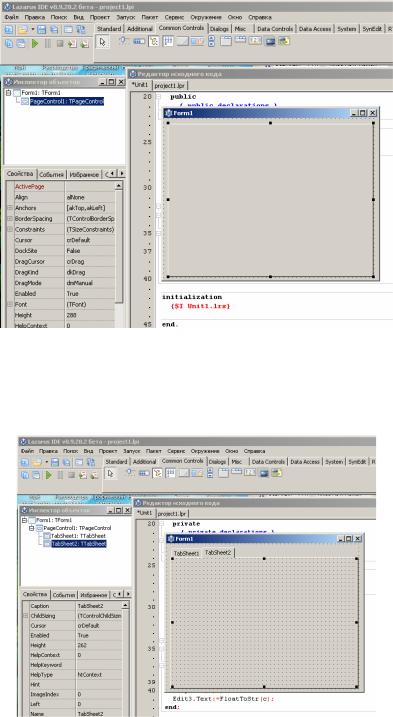Switch to Standard palette tab in upper screenshot
This screenshot has height=717, width=393.
tap(109, 29)
